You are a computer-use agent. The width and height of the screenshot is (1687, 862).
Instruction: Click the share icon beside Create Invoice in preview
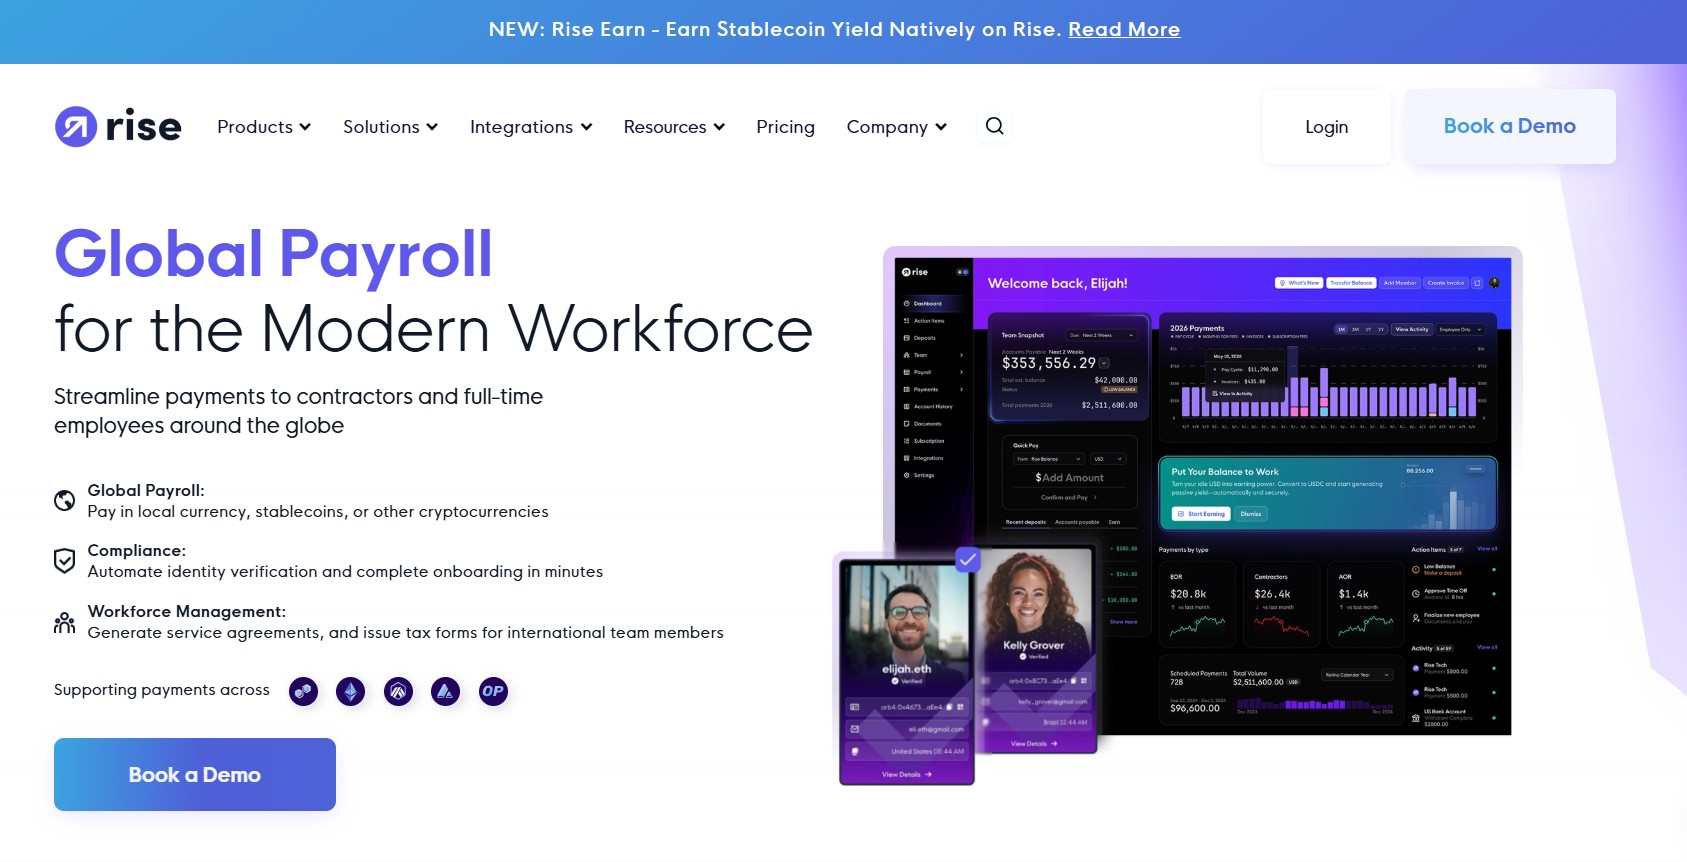click(x=1477, y=283)
